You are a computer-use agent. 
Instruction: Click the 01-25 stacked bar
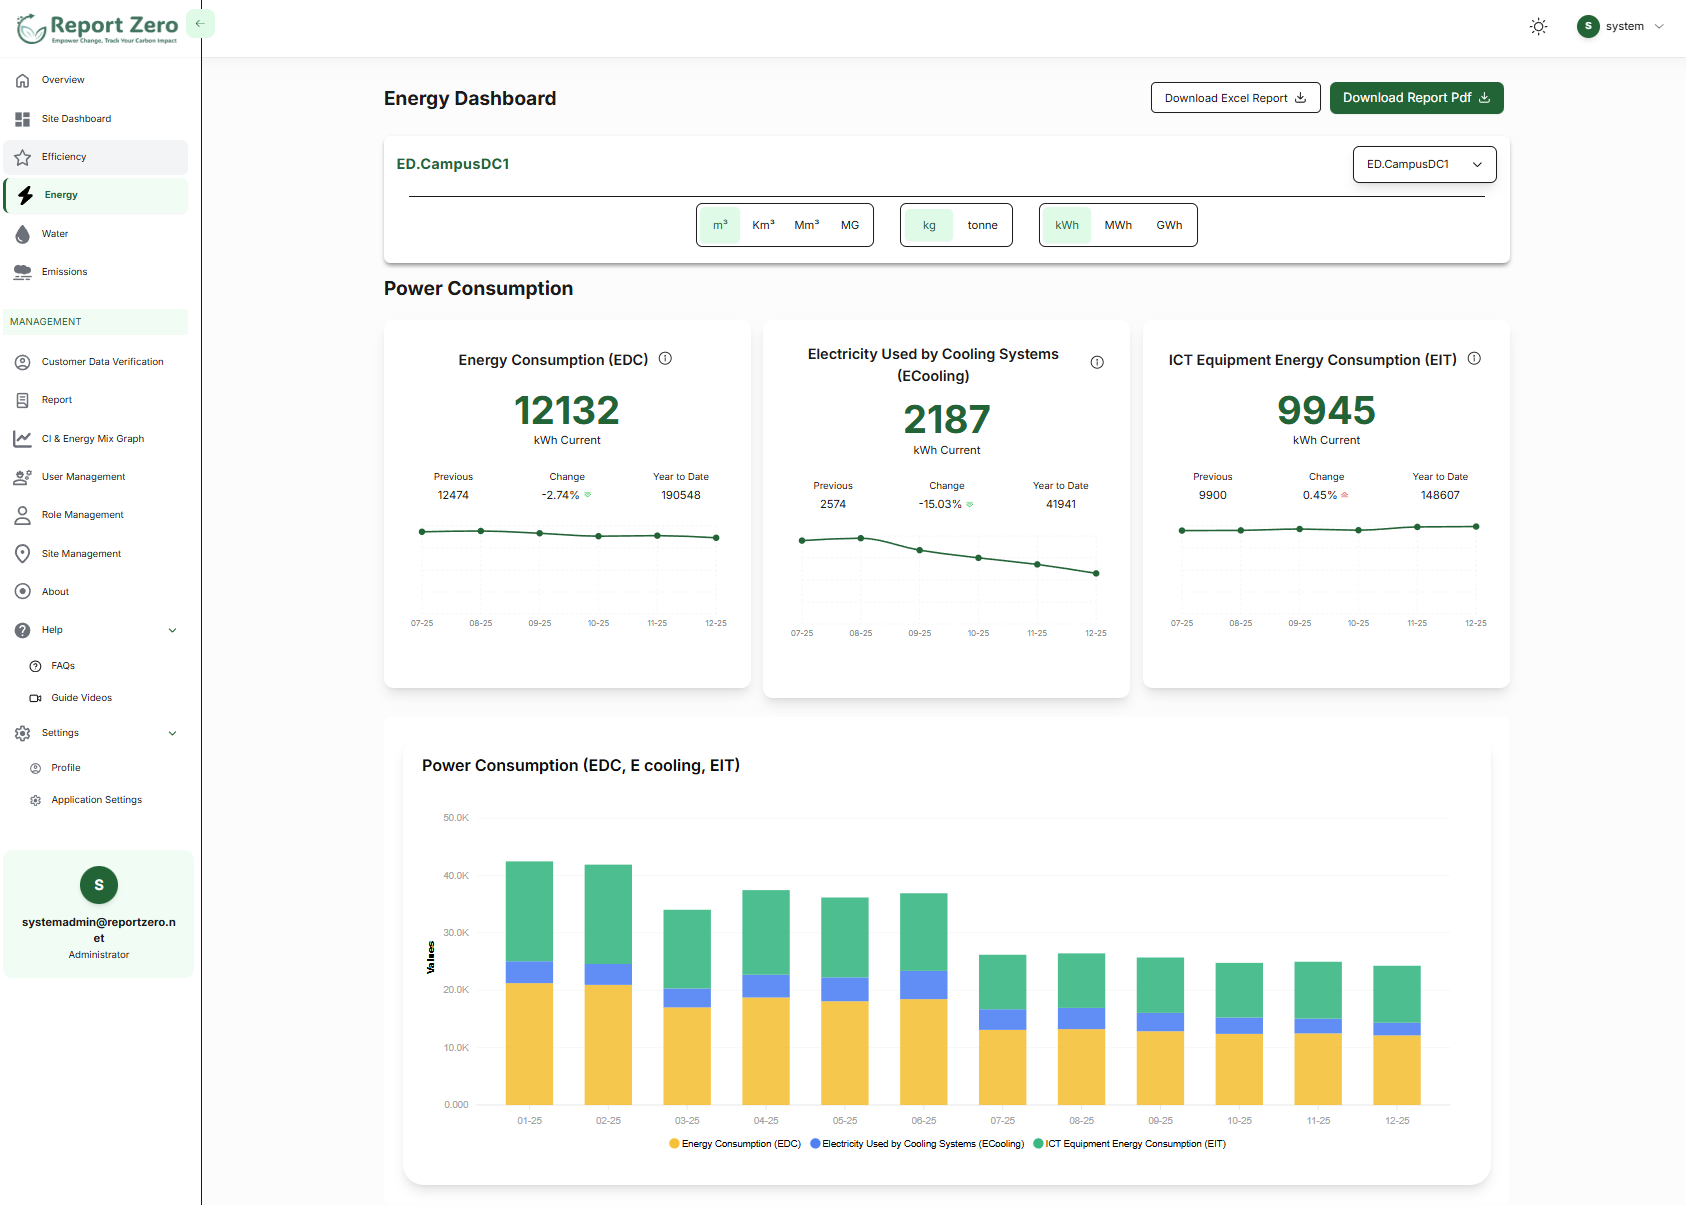pos(529,983)
